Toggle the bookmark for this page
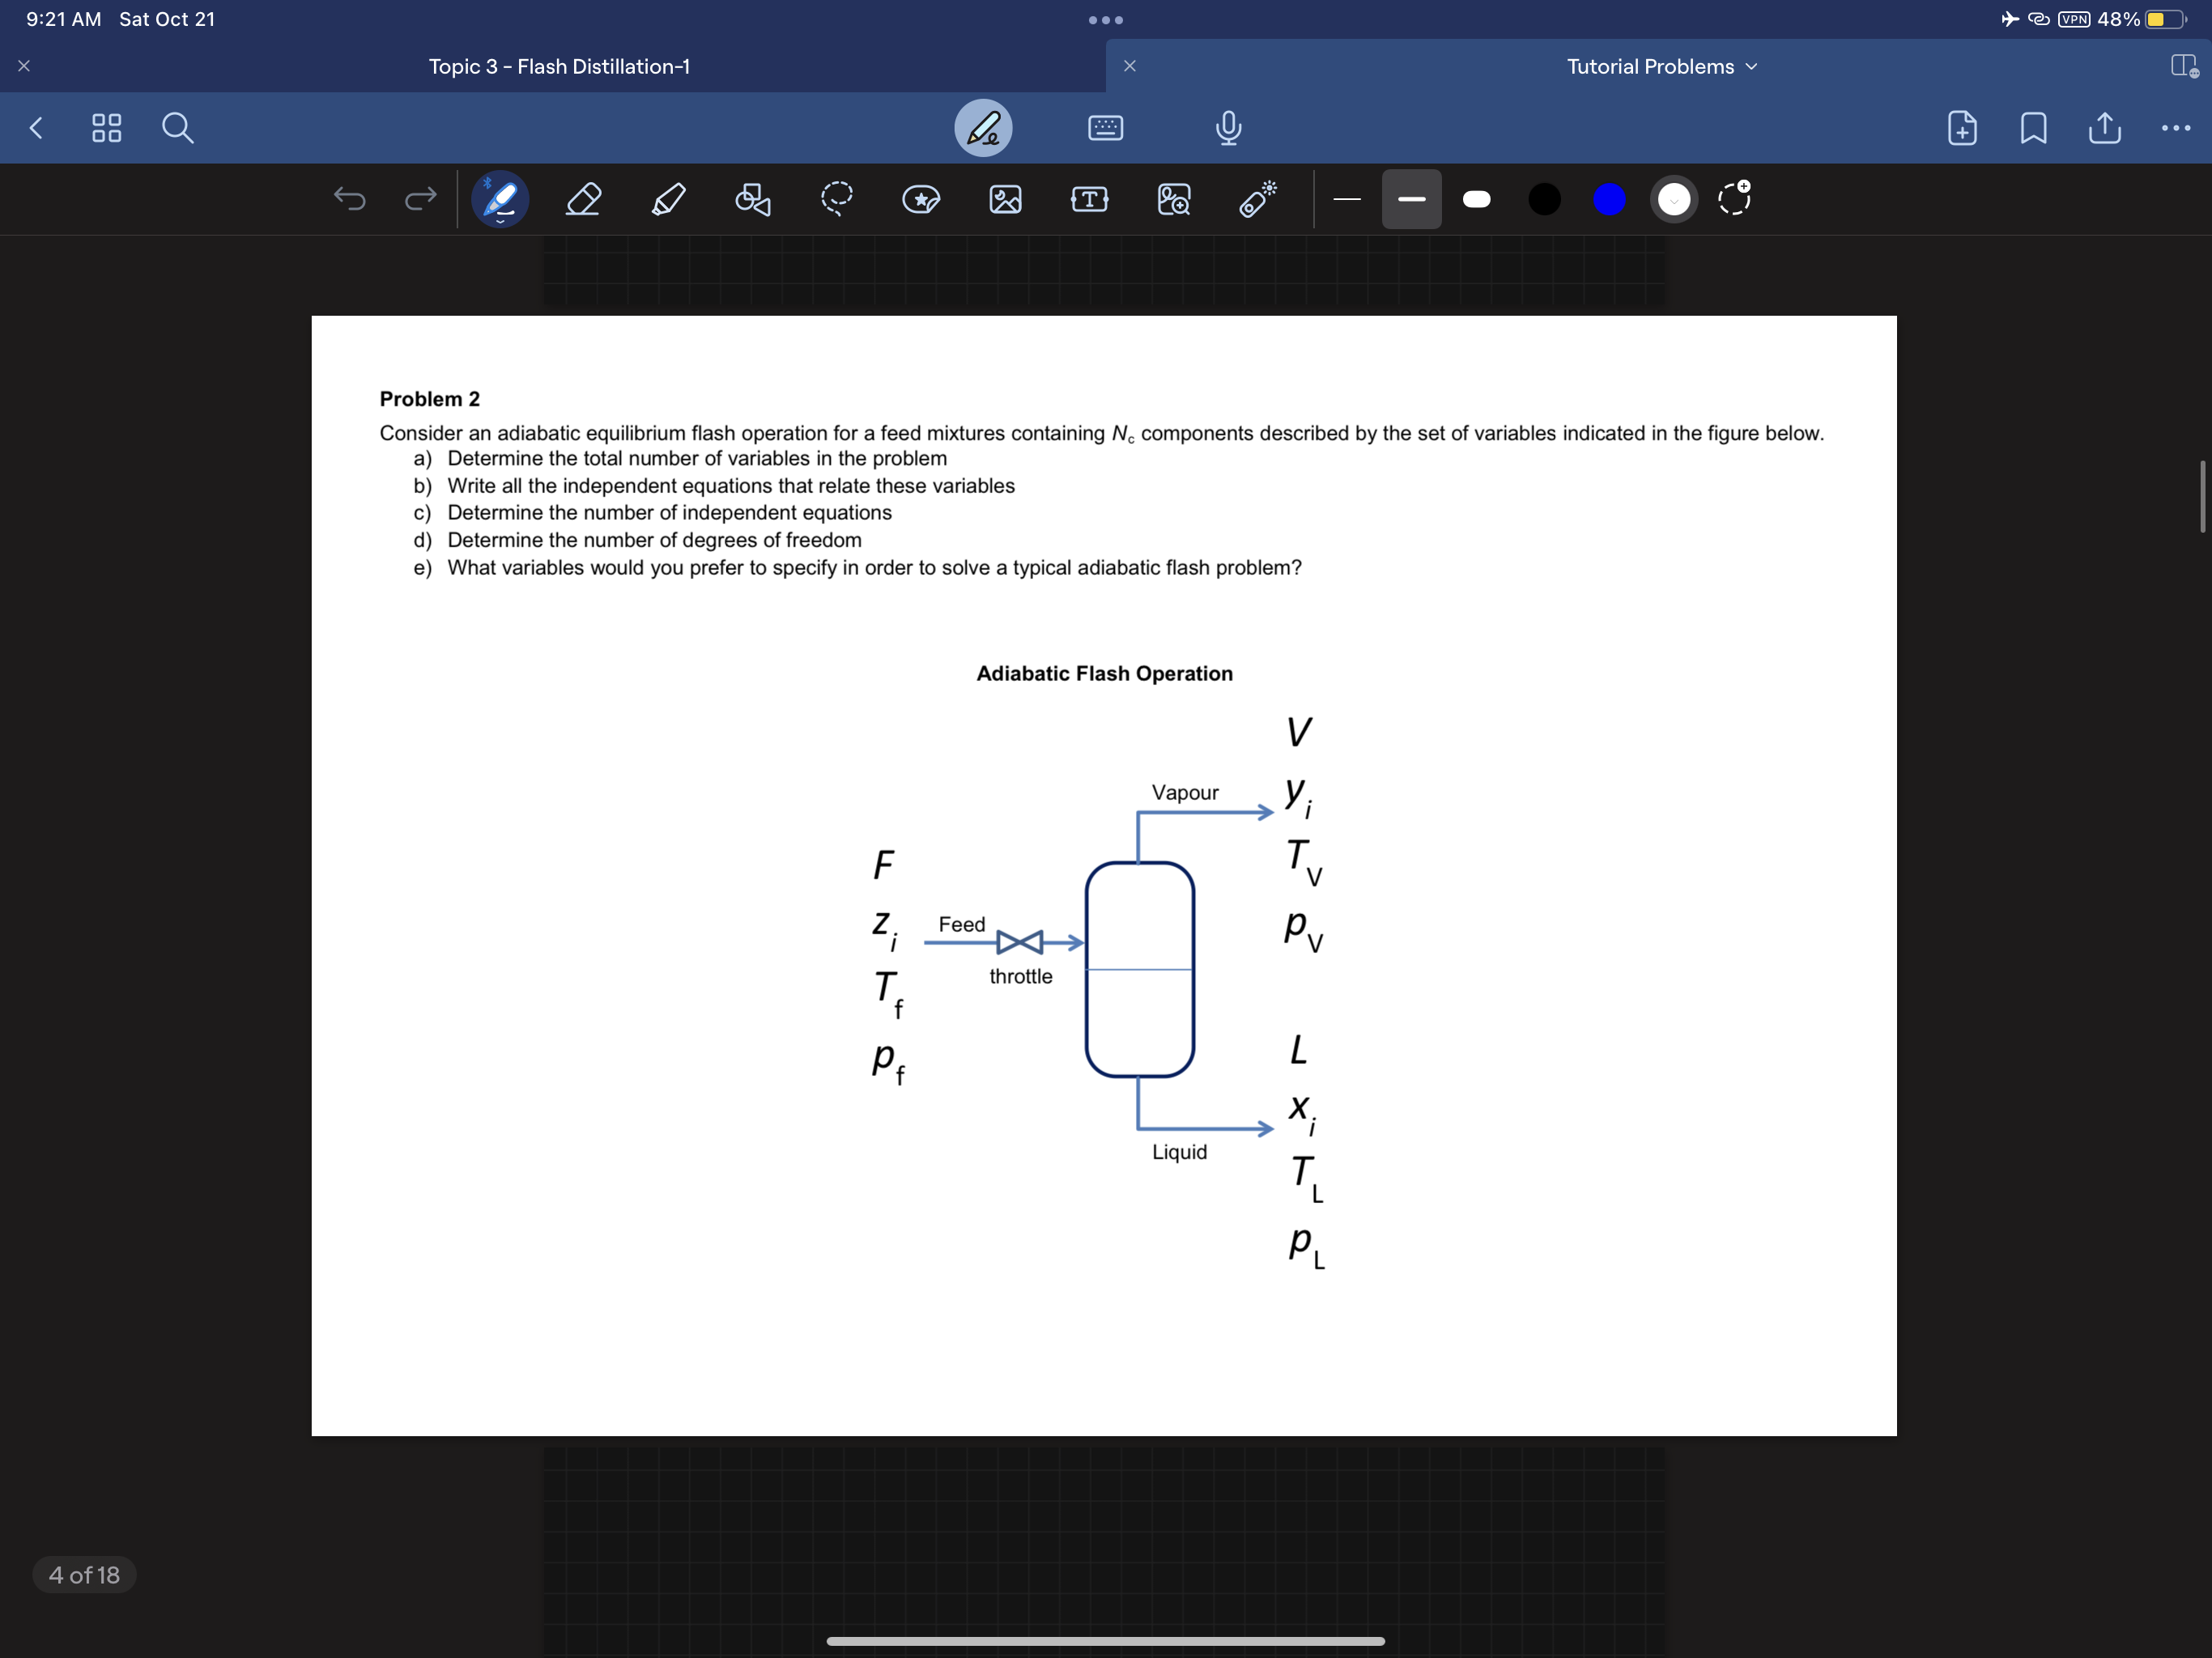Image resolution: width=2212 pixels, height=1658 pixels. (x=2033, y=128)
